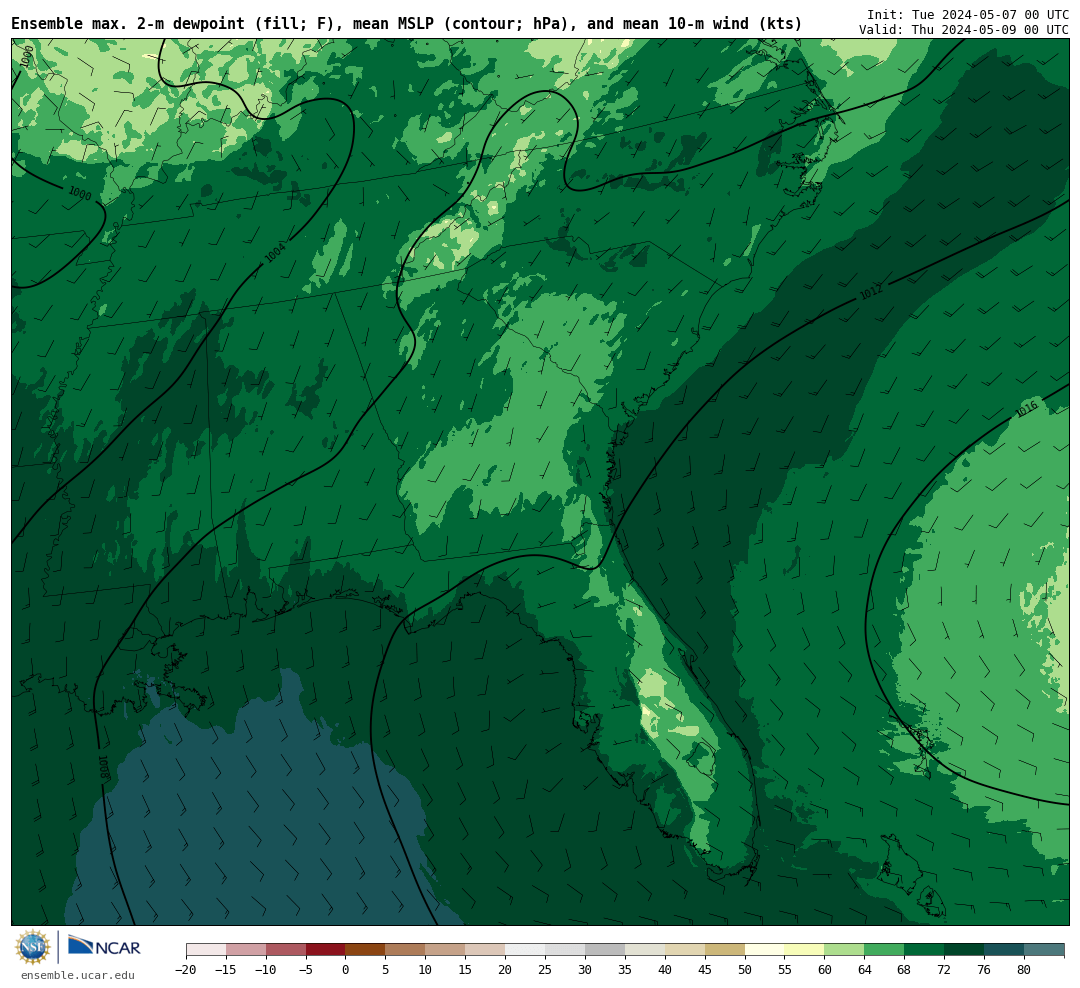This screenshot has height=988, width=1080.
Task: Select the map title text
Action: pyautogui.click(x=406, y=24)
